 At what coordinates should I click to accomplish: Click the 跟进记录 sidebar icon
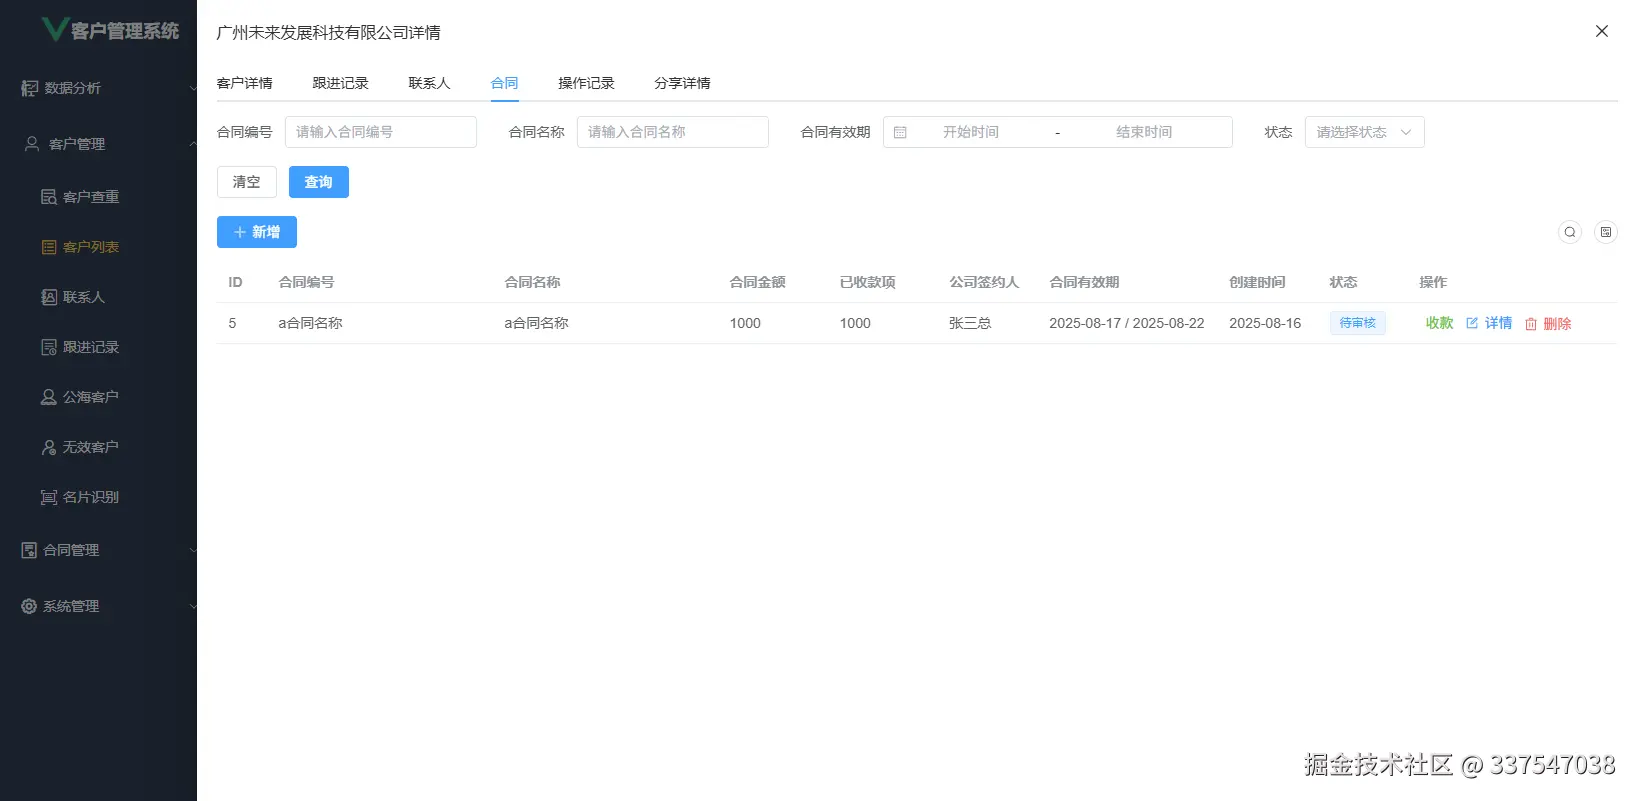point(48,347)
